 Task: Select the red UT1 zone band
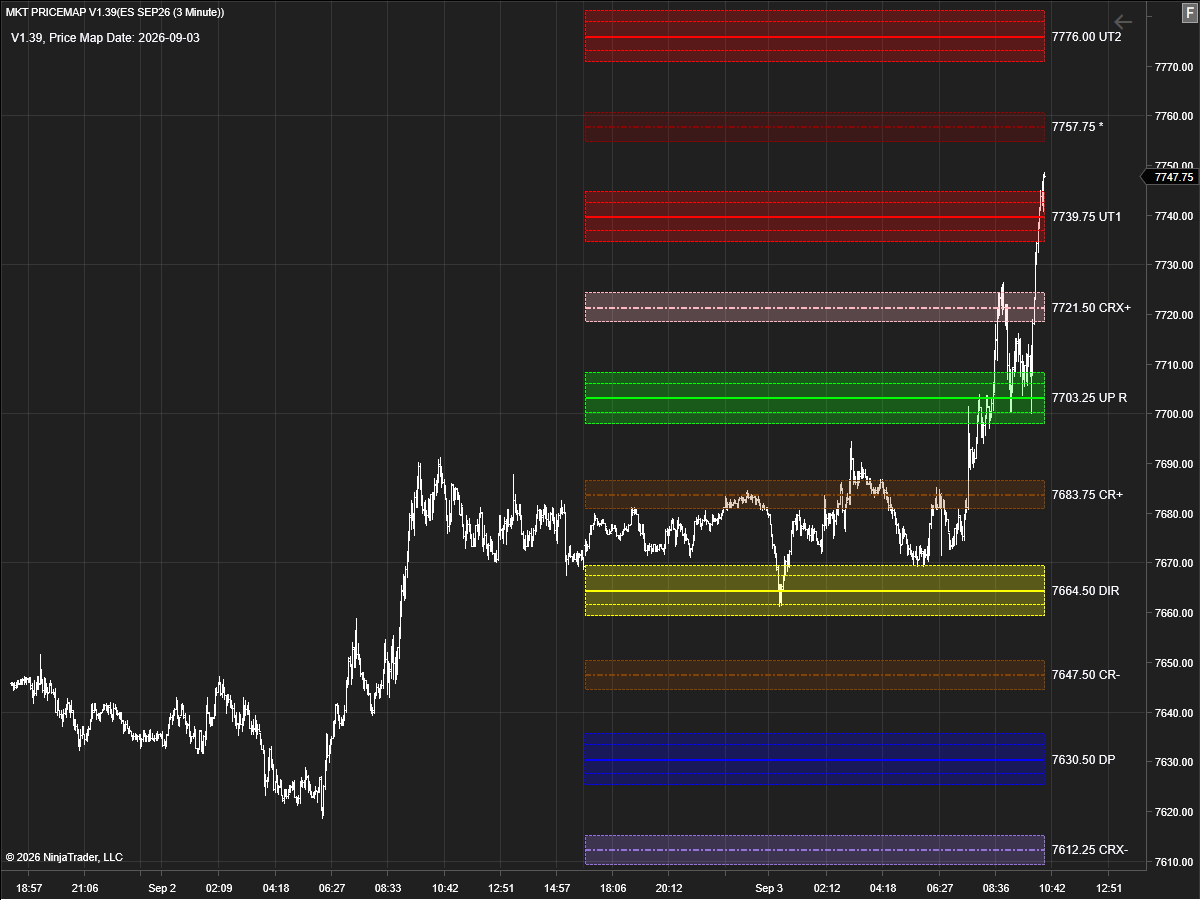[815, 217]
